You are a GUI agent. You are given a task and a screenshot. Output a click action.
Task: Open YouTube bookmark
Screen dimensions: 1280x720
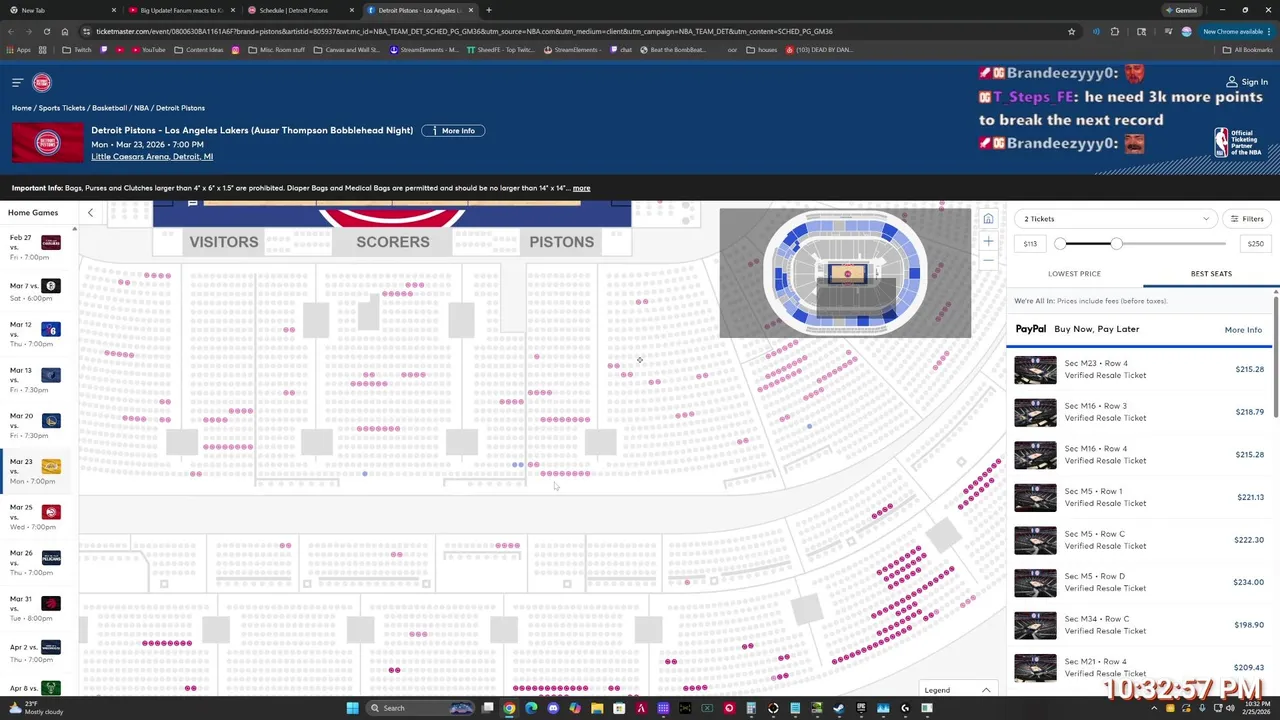click(148, 49)
